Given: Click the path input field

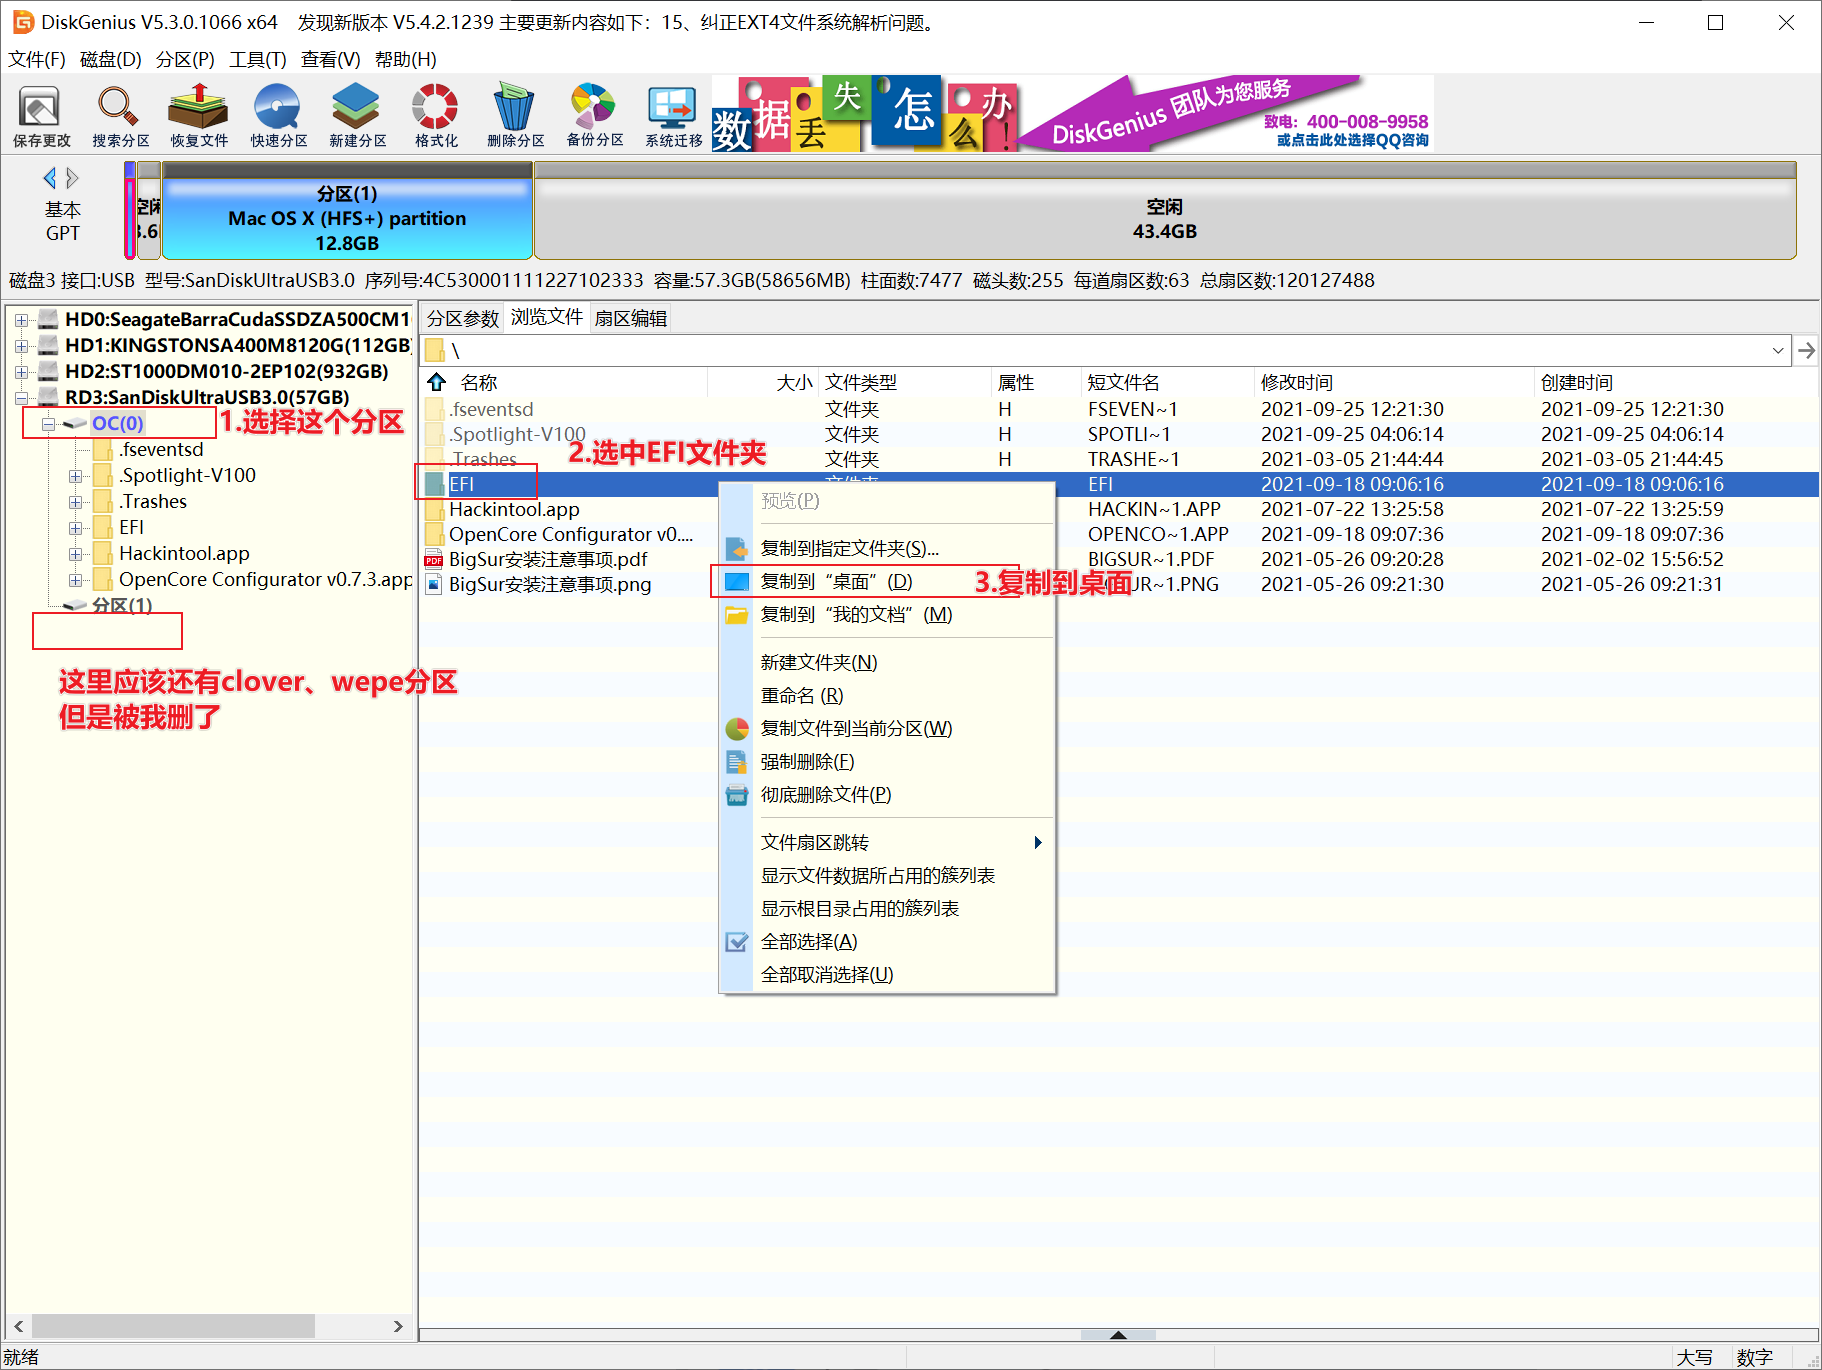Looking at the screenshot, I should [1107, 350].
